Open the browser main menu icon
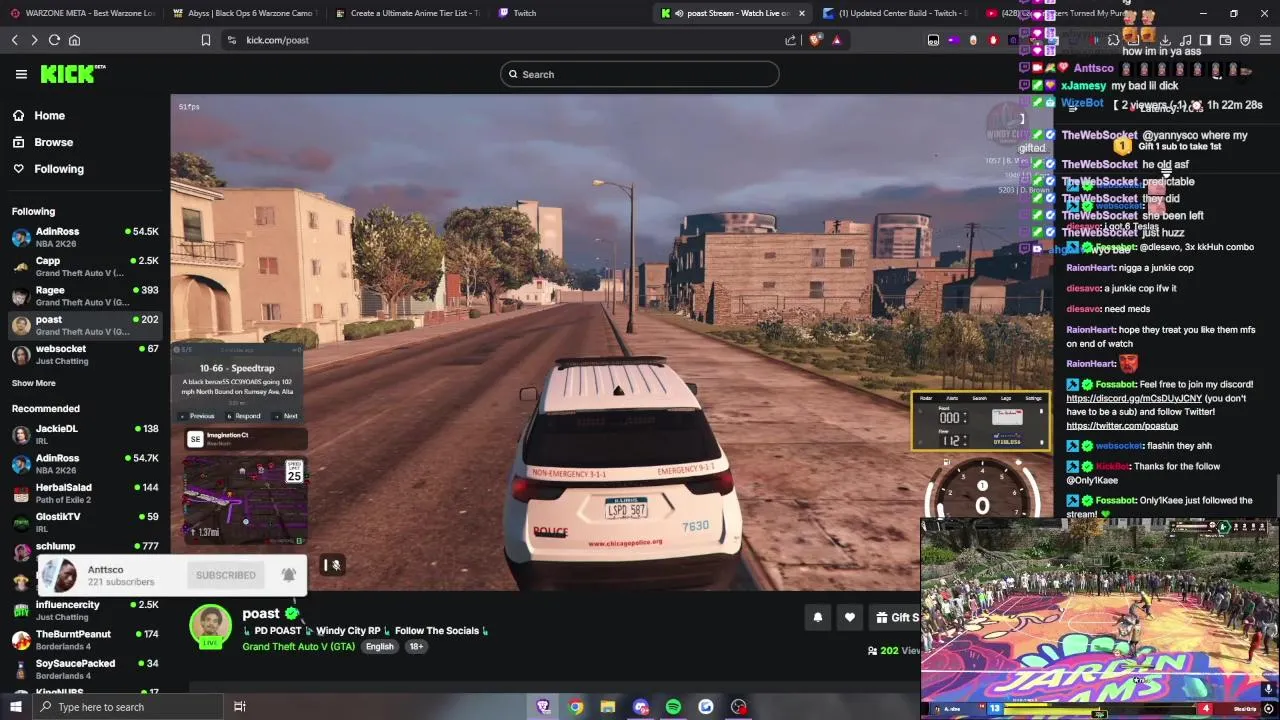This screenshot has width=1280, height=720. click(x=1265, y=40)
